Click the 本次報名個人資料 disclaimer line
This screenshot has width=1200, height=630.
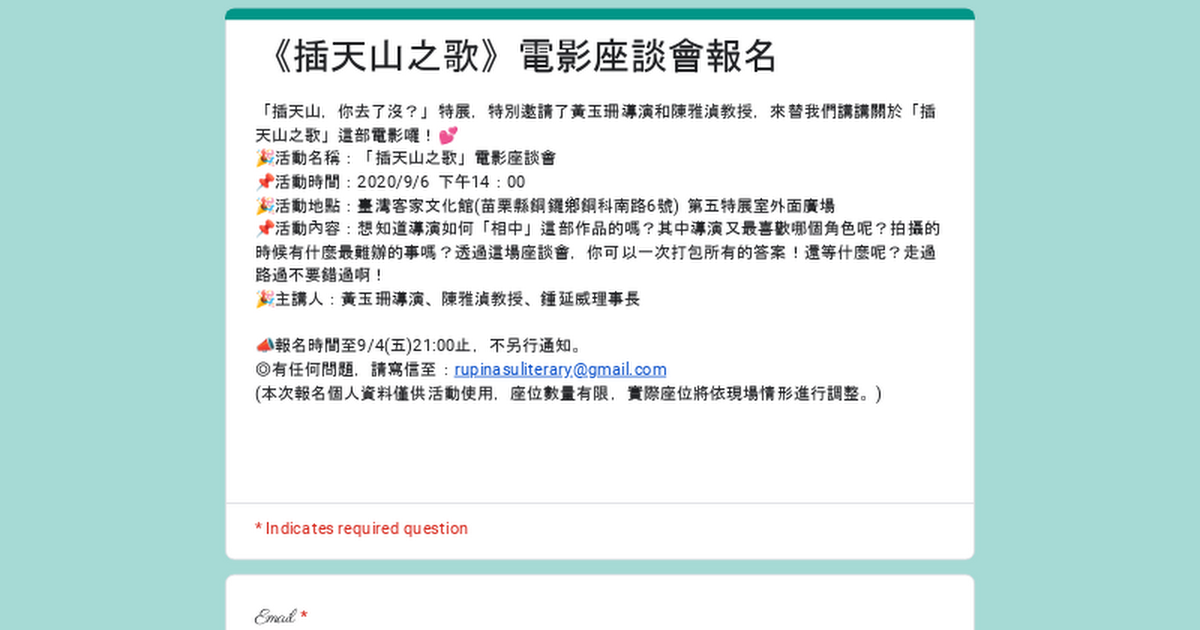(569, 394)
